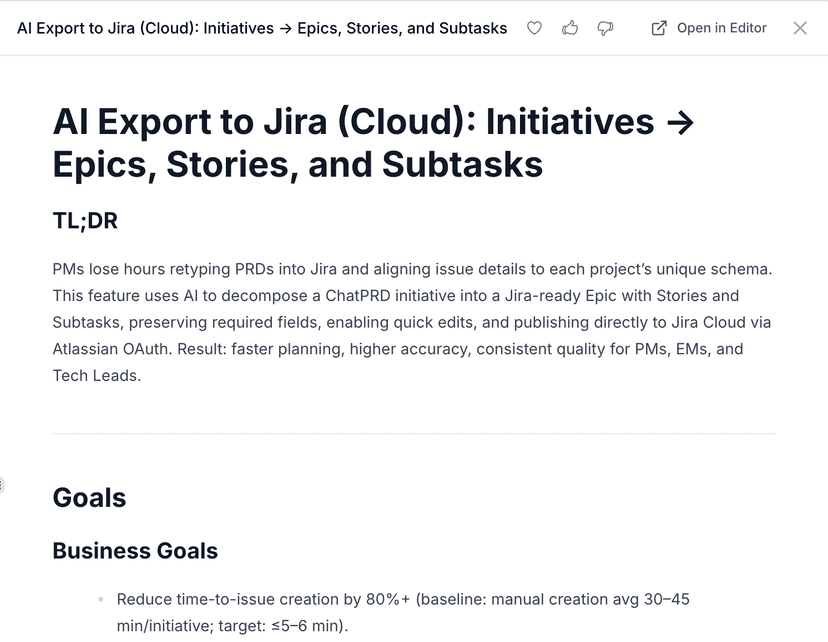Open the document in the Editor

coord(707,28)
